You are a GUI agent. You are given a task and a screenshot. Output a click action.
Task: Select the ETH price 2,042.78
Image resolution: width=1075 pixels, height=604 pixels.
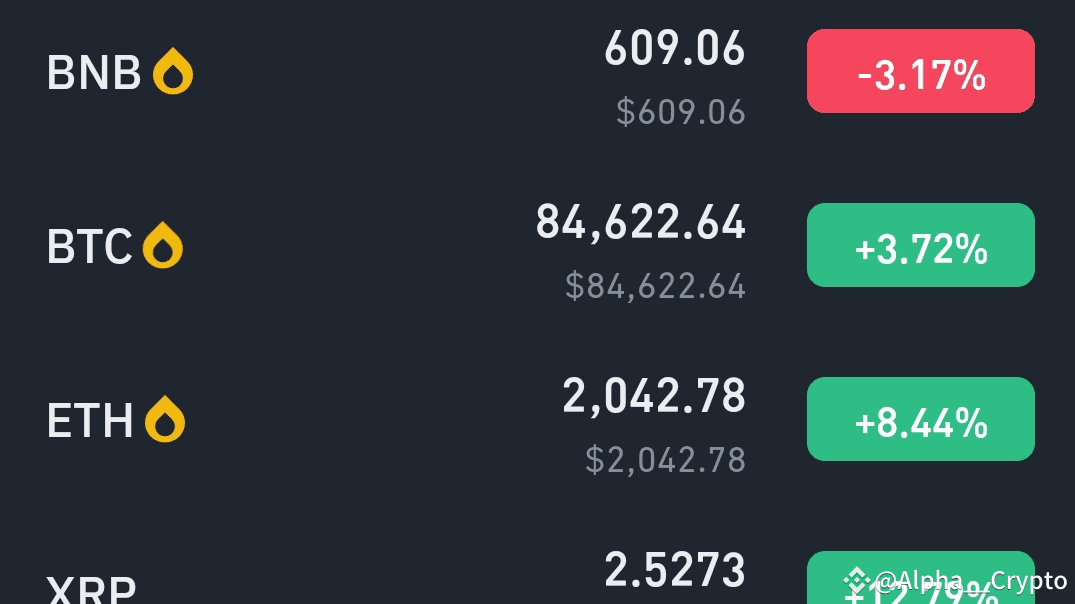click(653, 396)
